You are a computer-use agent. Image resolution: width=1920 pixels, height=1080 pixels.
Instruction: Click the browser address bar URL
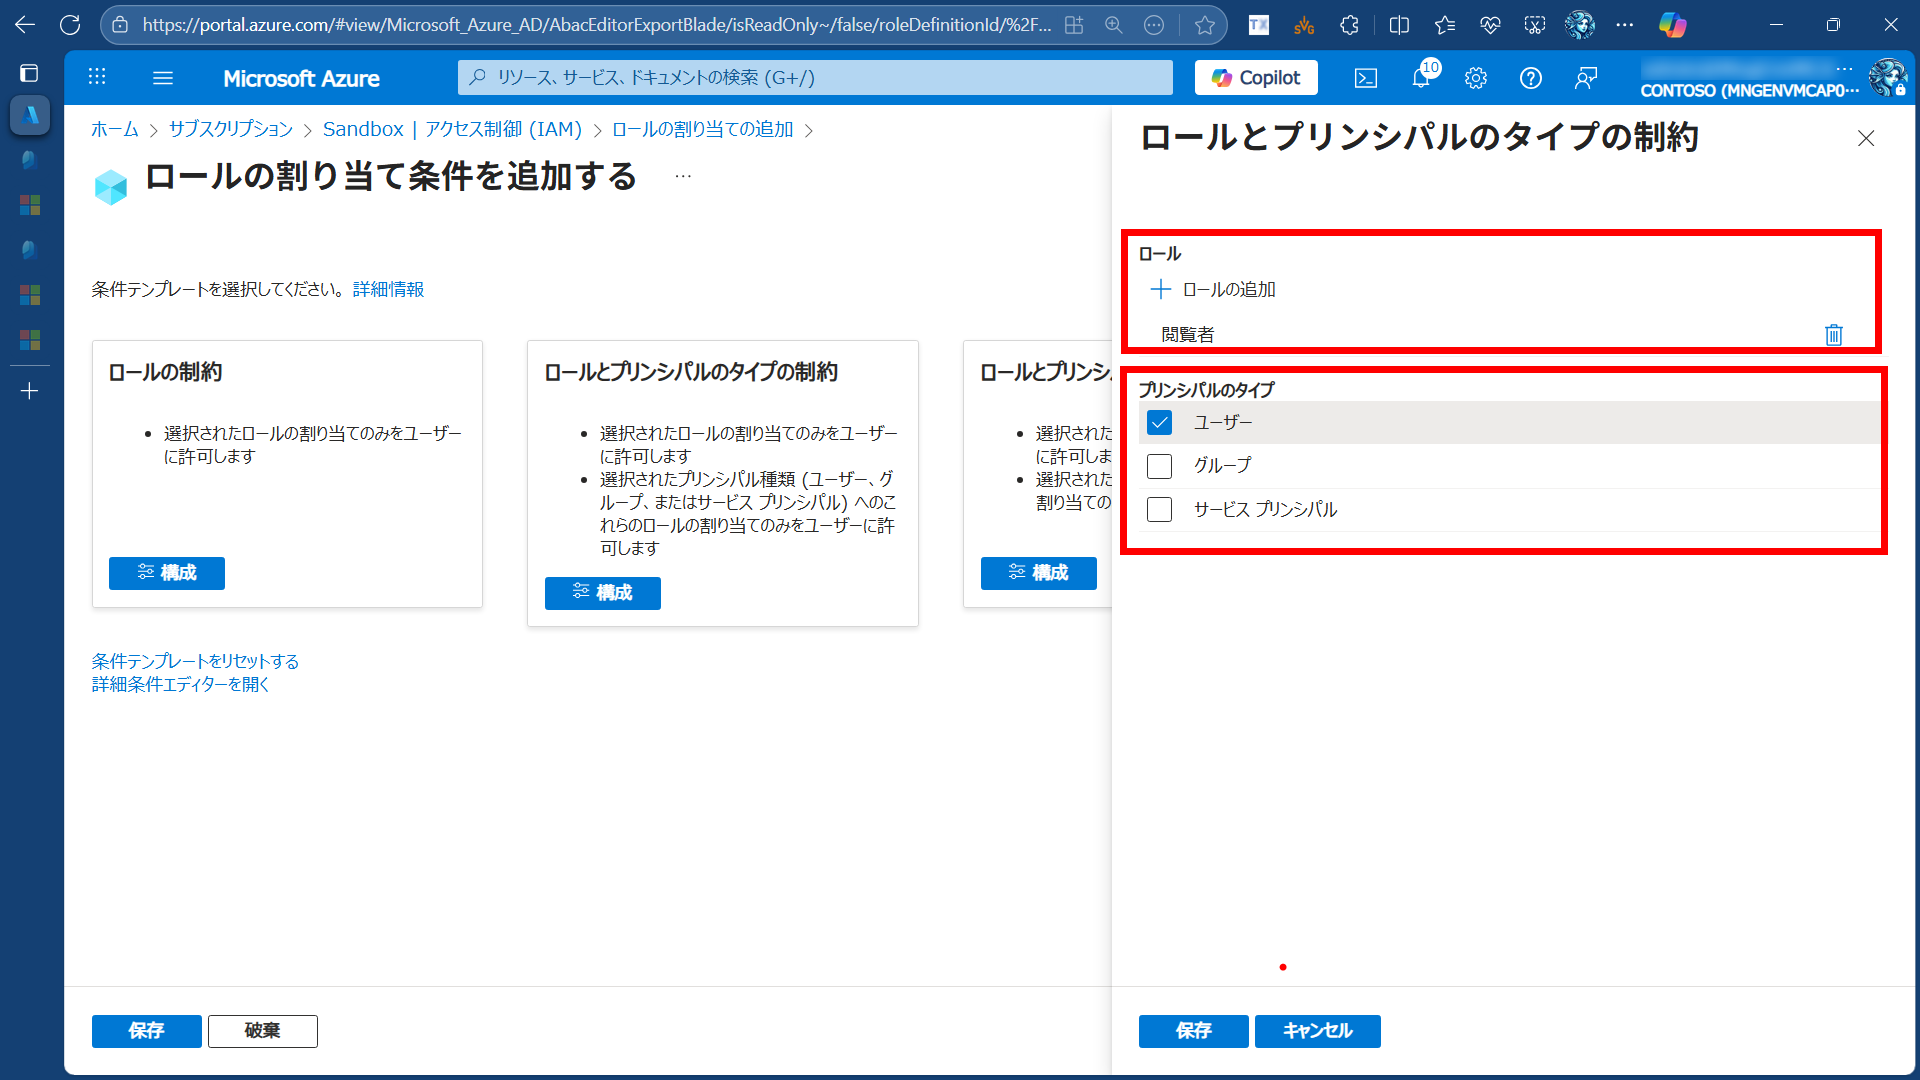[x=596, y=25]
